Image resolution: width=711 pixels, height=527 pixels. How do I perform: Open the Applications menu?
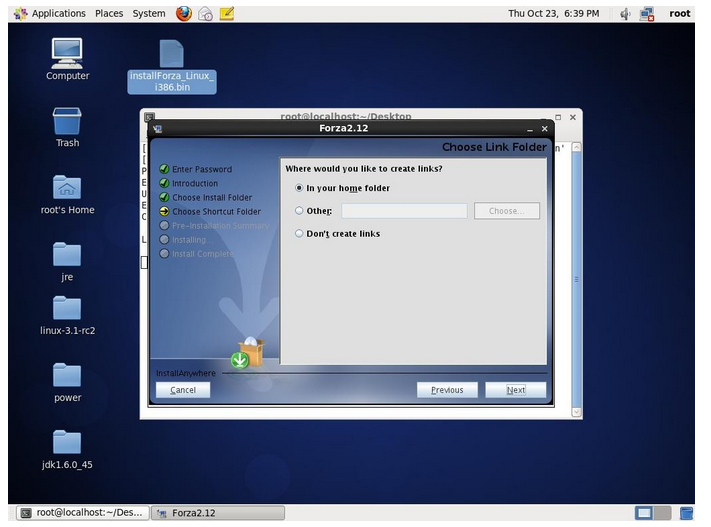(x=58, y=14)
